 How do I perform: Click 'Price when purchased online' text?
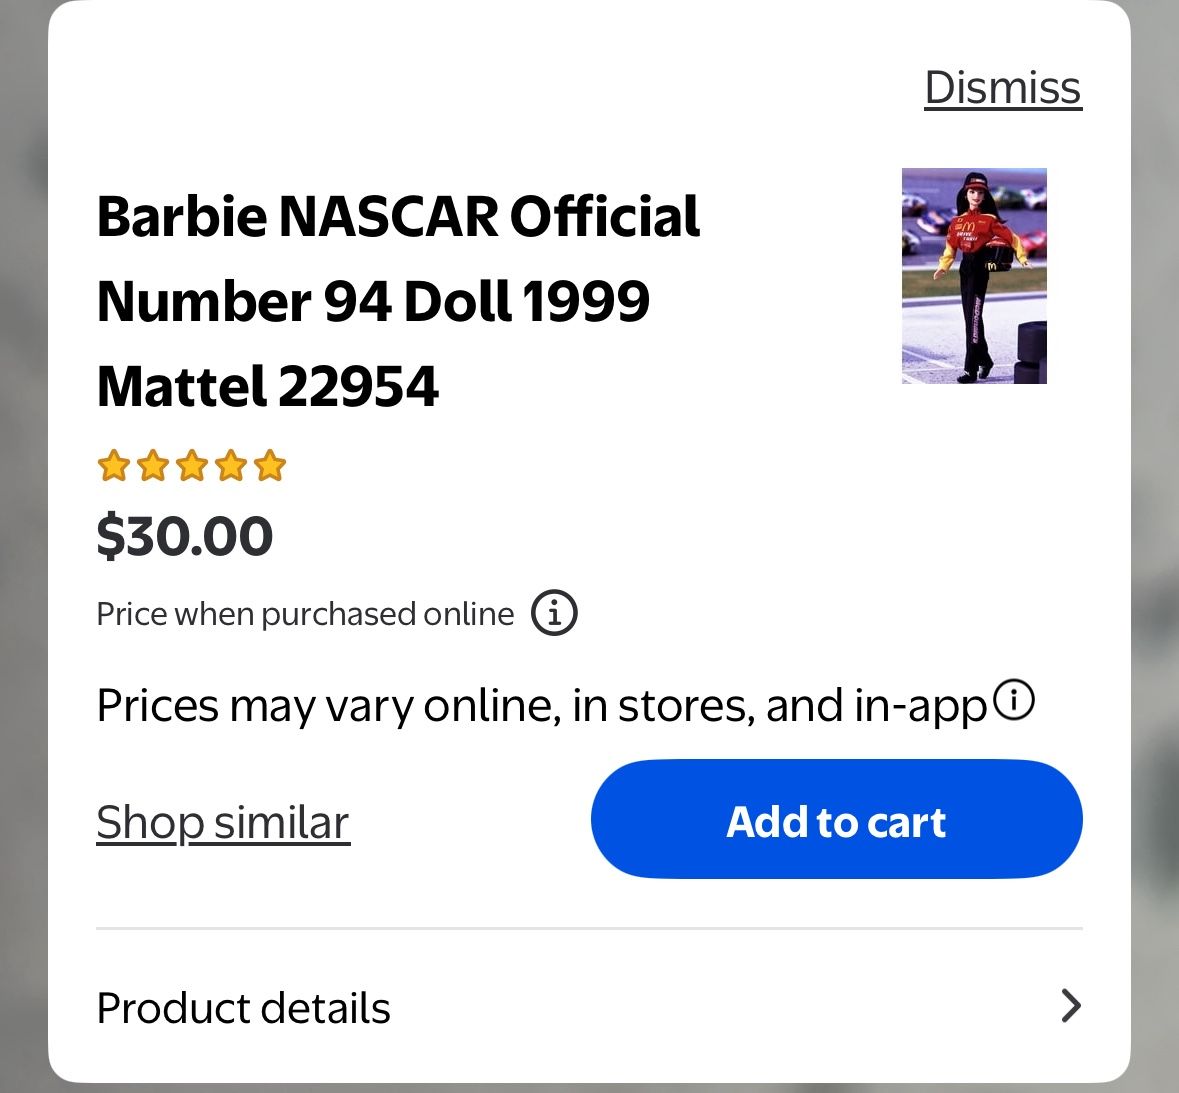[x=303, y=613]
